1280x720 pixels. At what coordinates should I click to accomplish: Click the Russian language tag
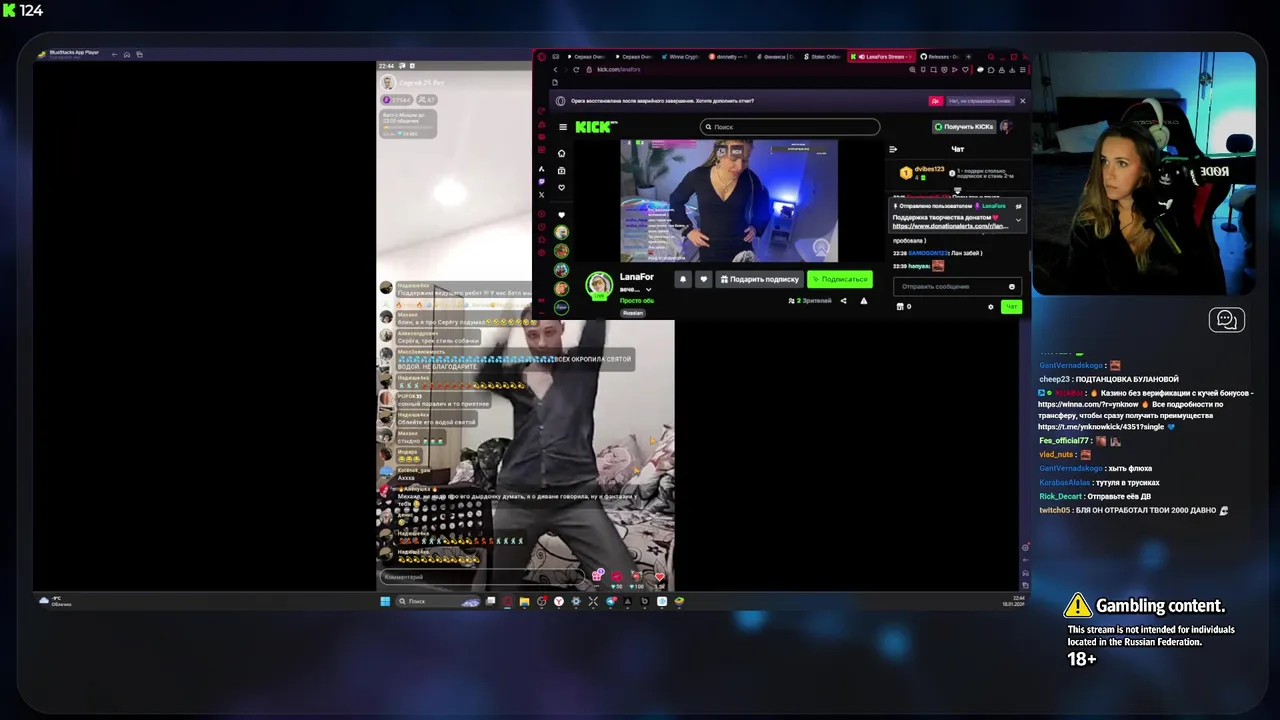click(x=633, y=313)
